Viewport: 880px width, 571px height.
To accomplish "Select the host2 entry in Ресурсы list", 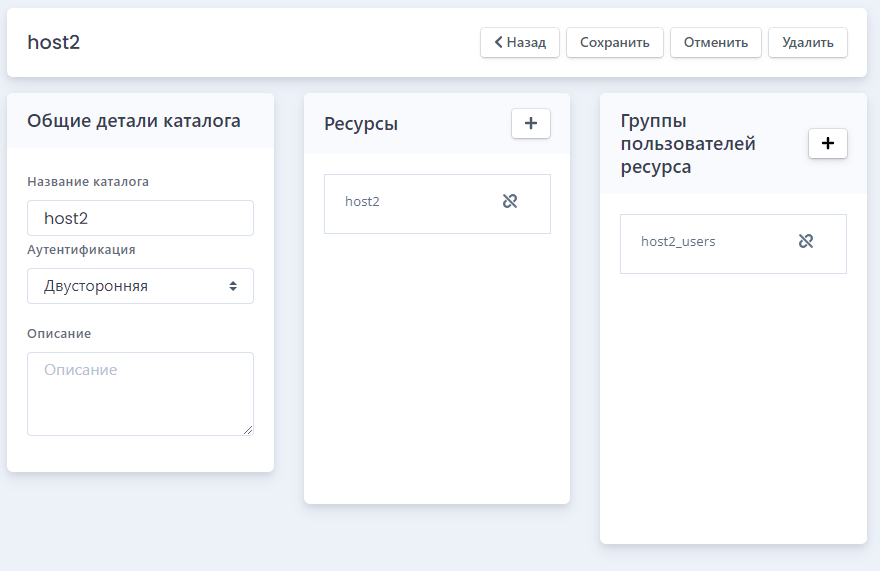I will (x=437, y=204).
